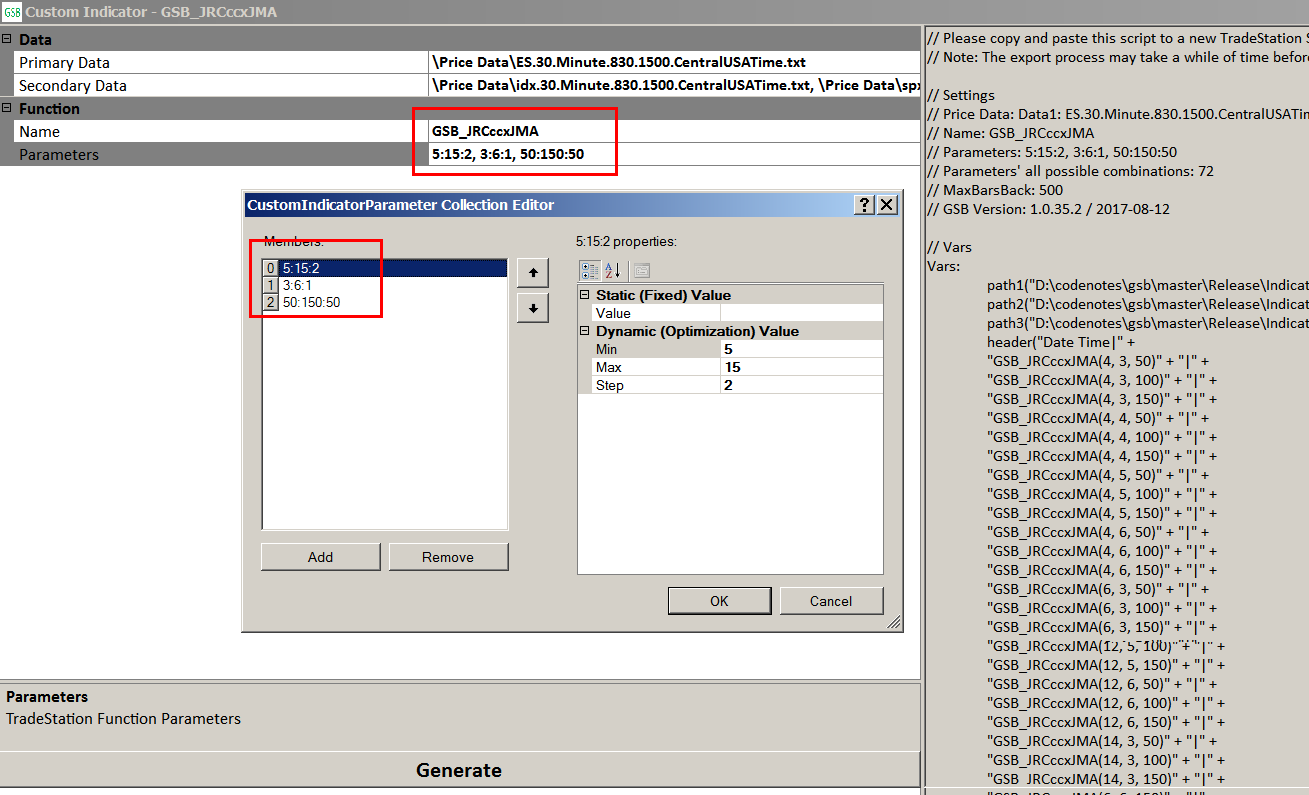
Task: Open Property Pages icon in grid toolbar
Action: tap(641, 270)
